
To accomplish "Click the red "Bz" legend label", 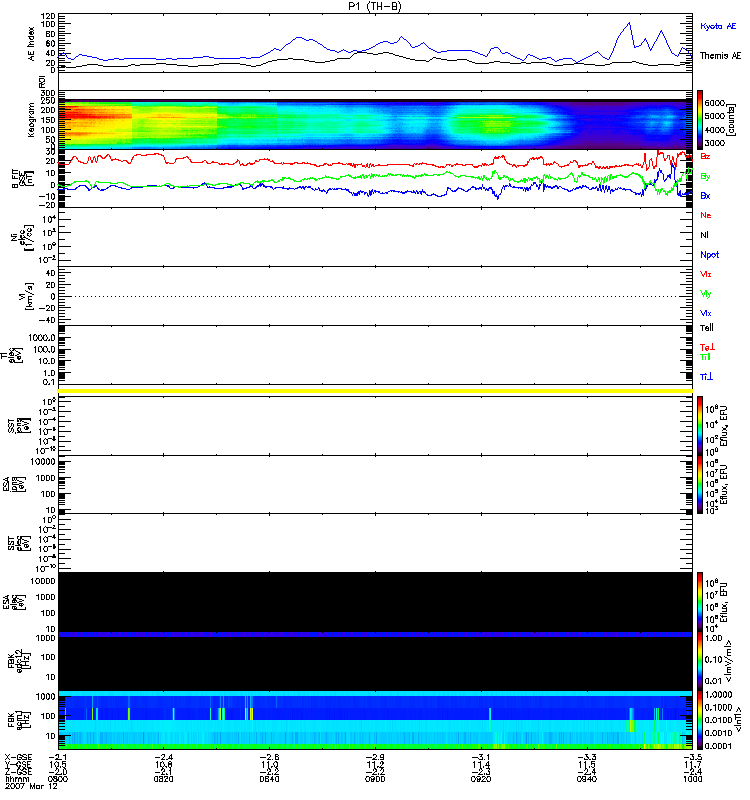I will click(705, 157).
